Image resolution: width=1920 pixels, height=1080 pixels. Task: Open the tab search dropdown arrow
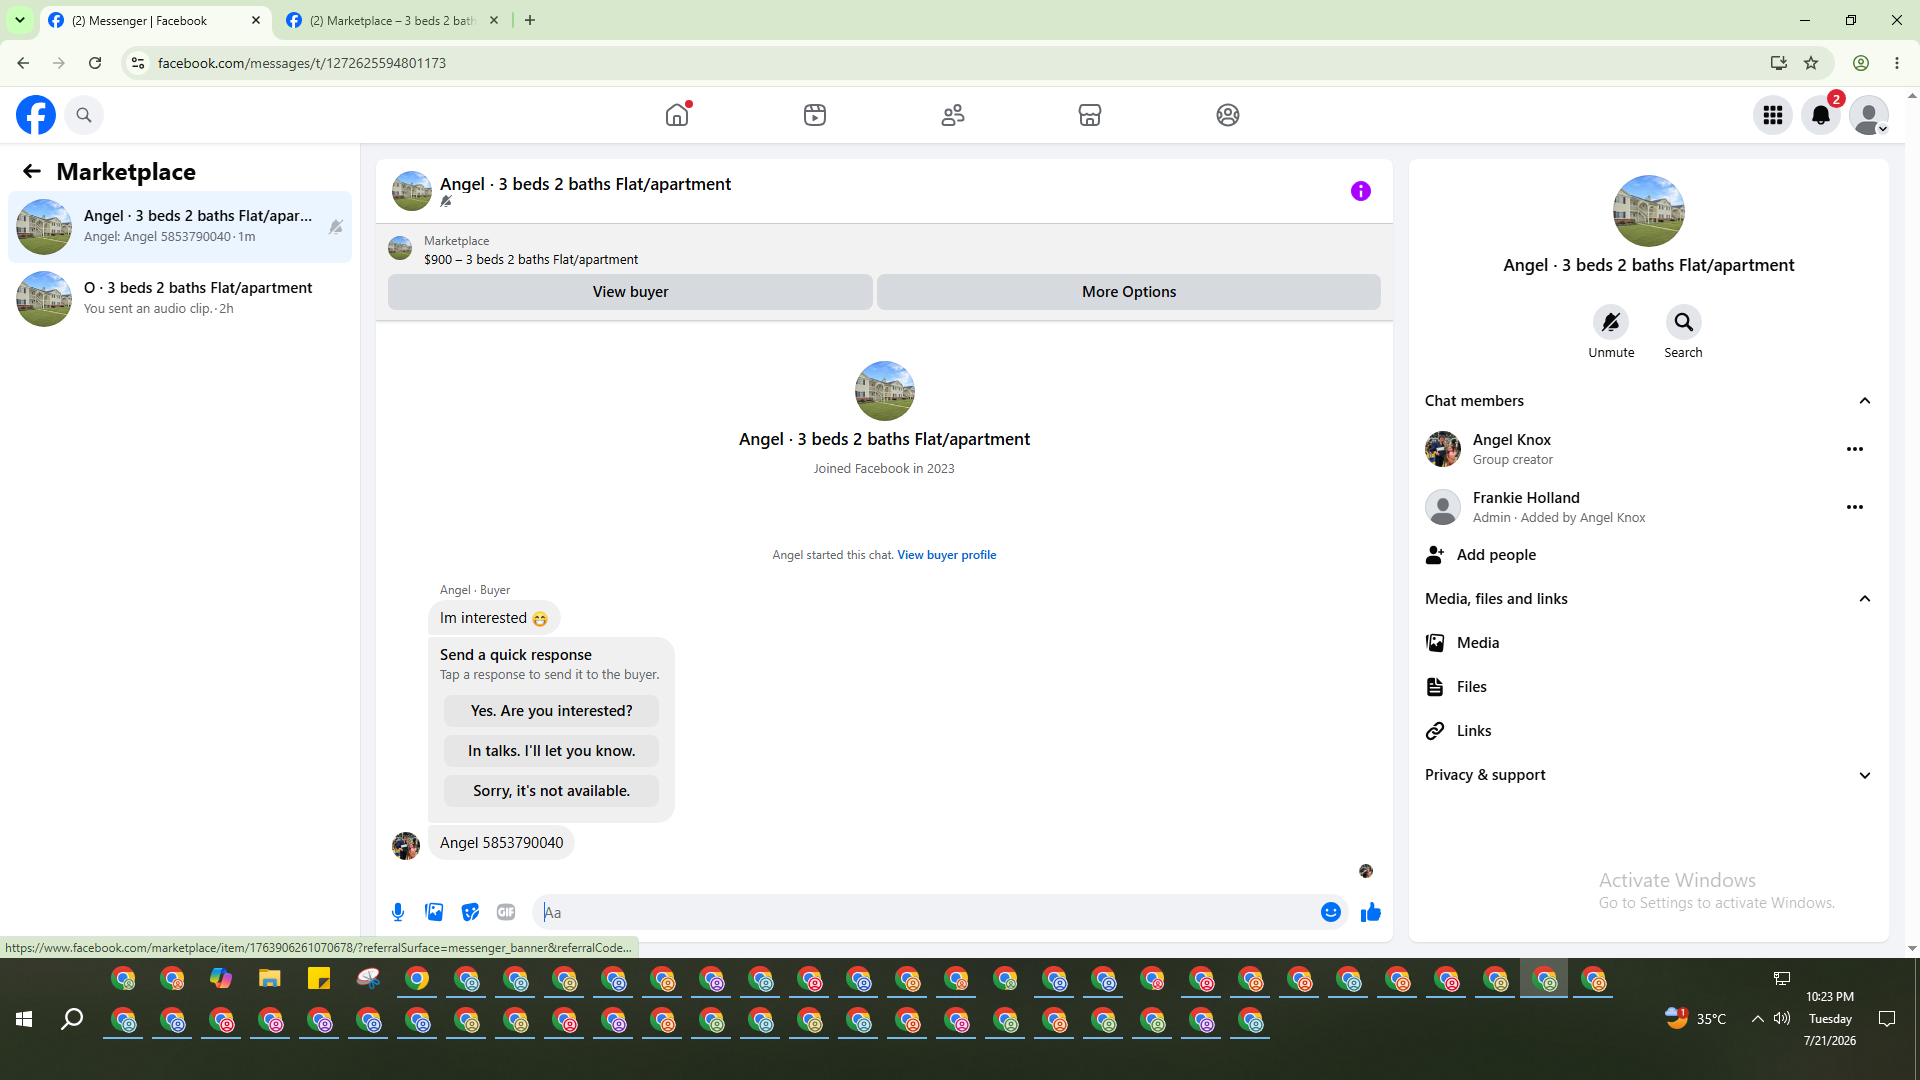20,20
